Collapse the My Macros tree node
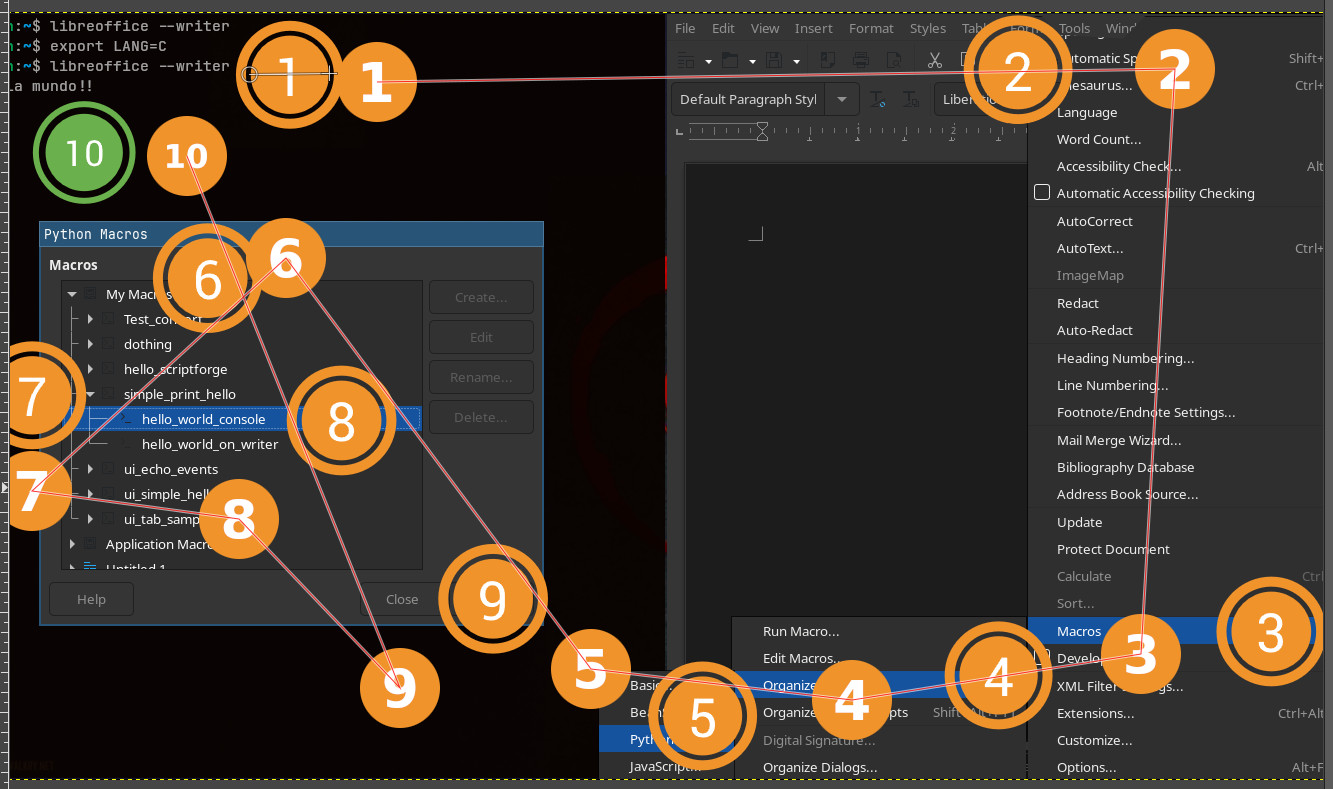The image size is (1333, 789). tap(72, 294)
